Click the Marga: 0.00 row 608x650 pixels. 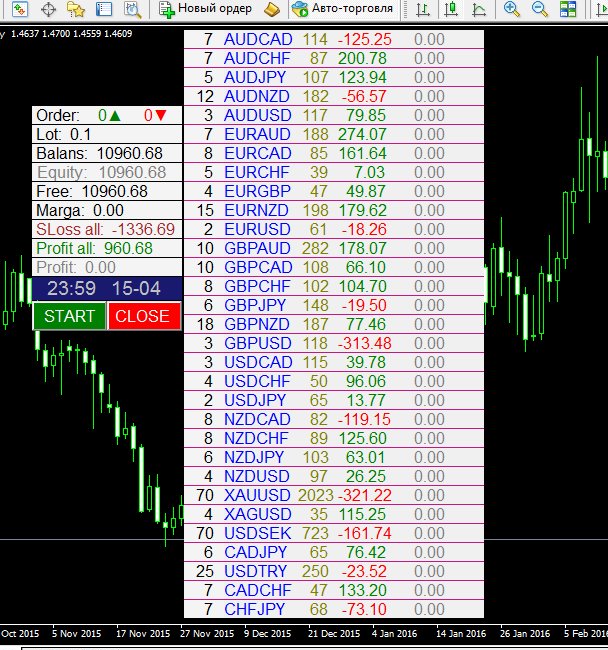pyautogui.click(x=107, y=211)
